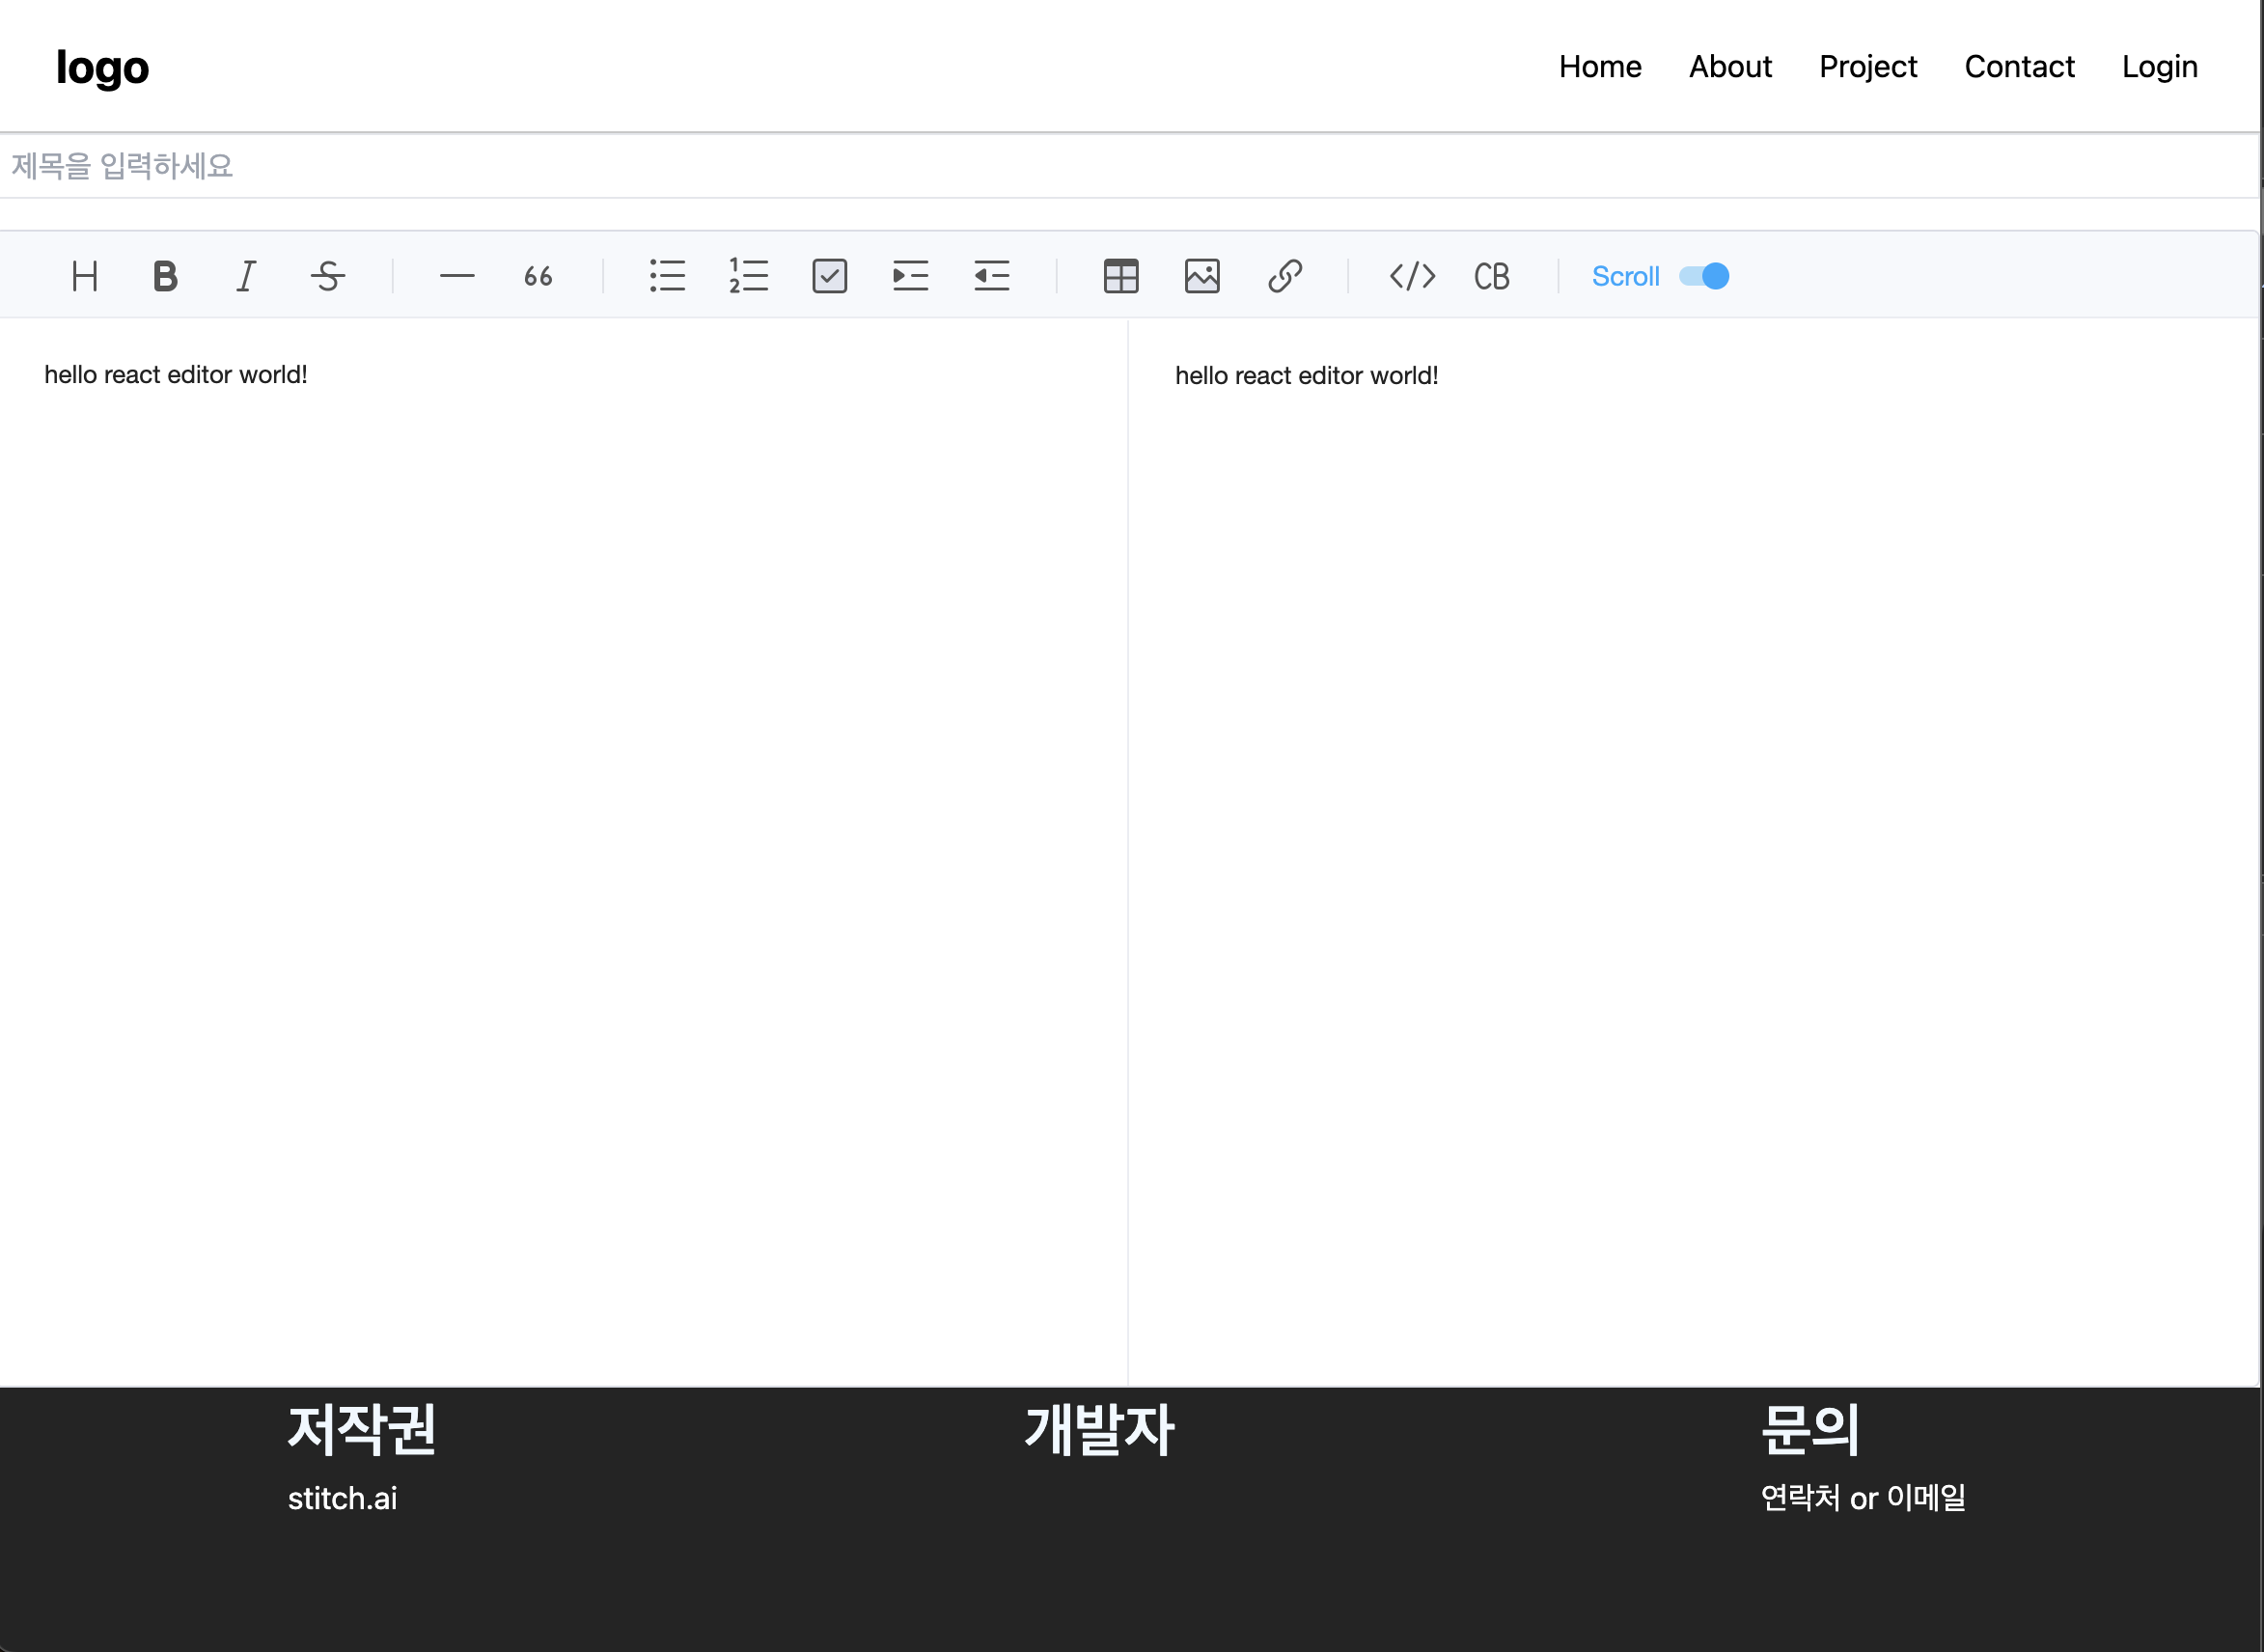This screenshot has height=1652, width=2264.
Task: Disable the Scroll sync toggle
Action: [1704, 276]
